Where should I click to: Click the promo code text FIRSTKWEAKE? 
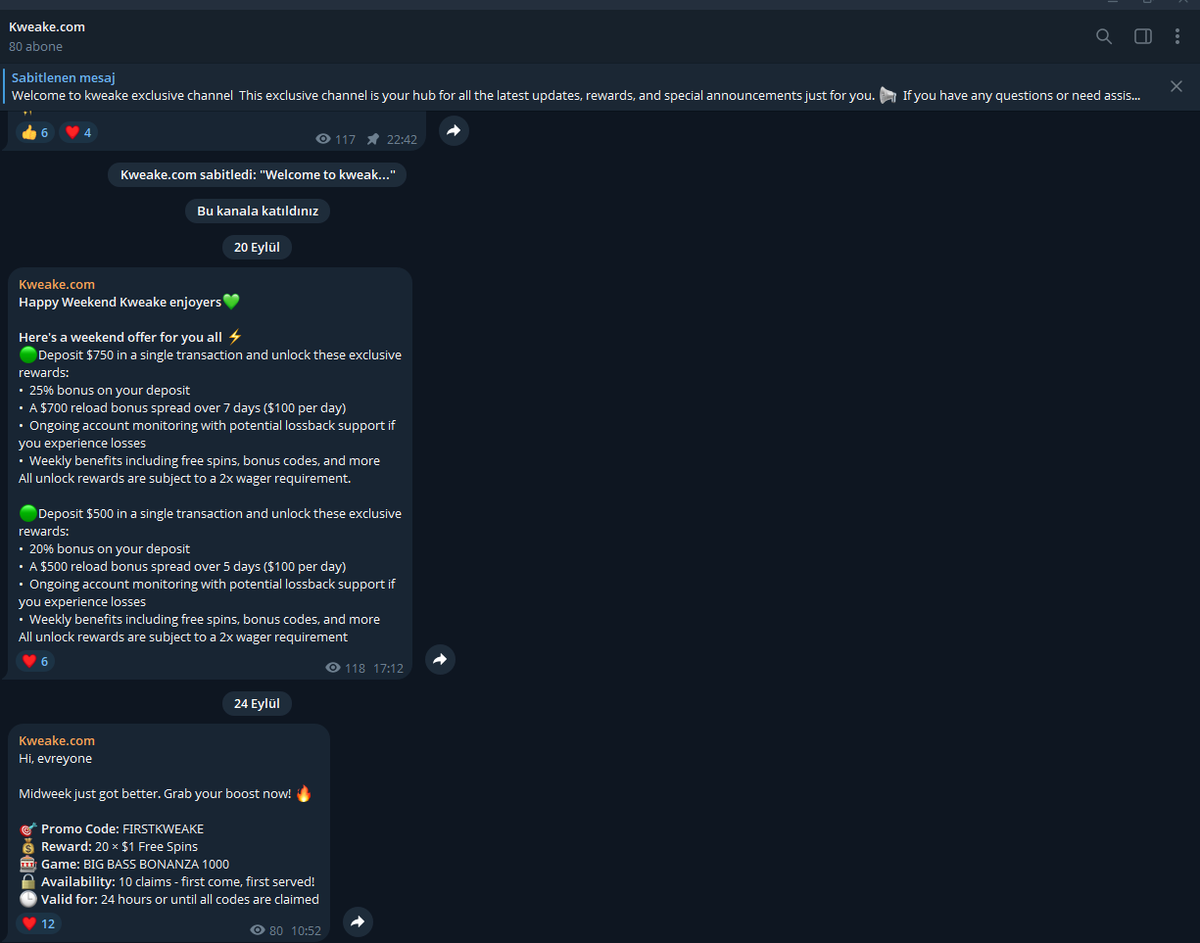click(162, 829)
